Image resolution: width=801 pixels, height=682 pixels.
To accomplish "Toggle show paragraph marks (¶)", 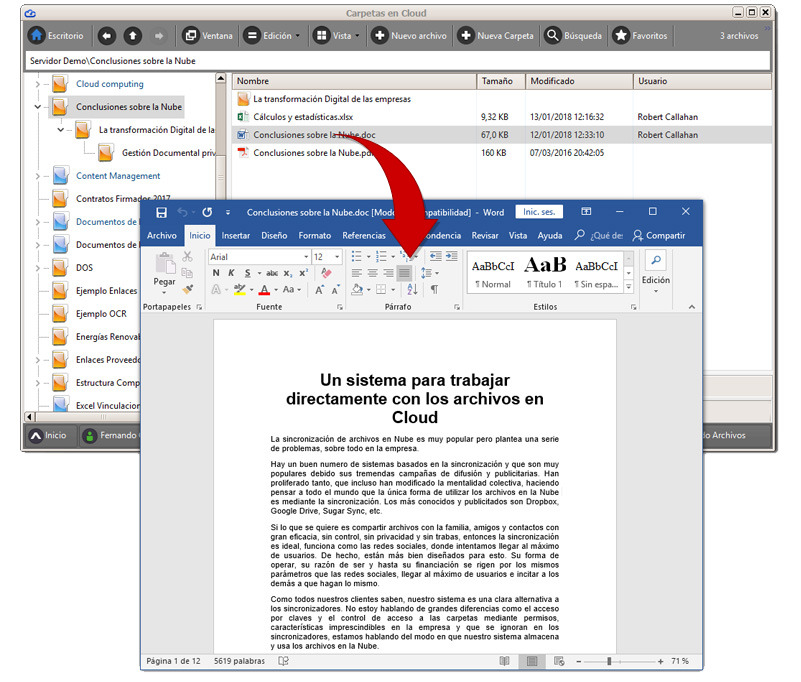I will pos(434,290).
